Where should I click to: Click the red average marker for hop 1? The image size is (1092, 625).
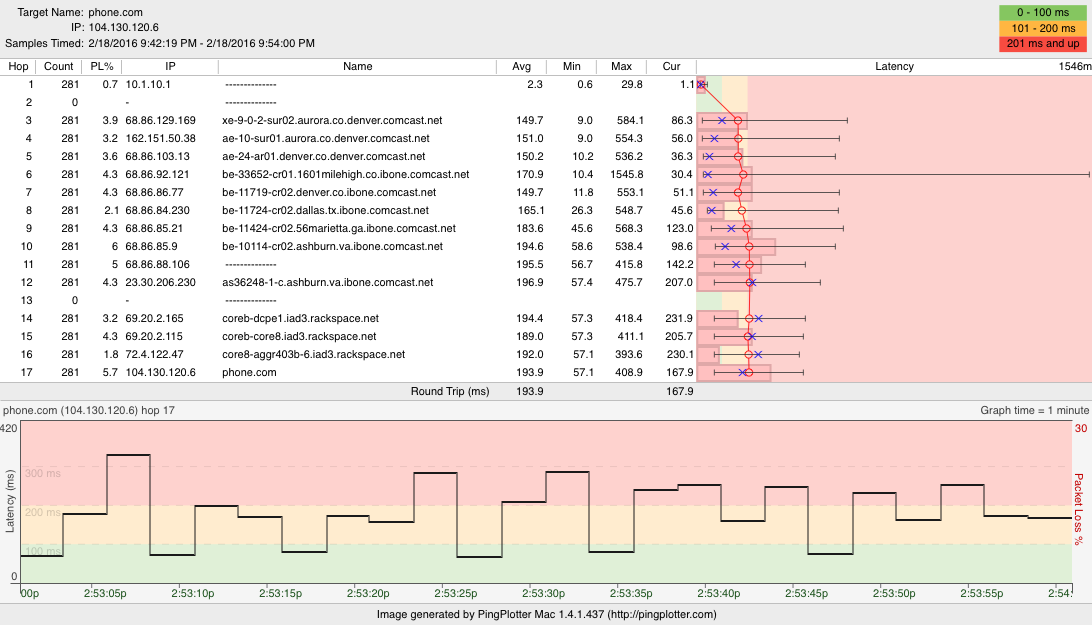701,85
